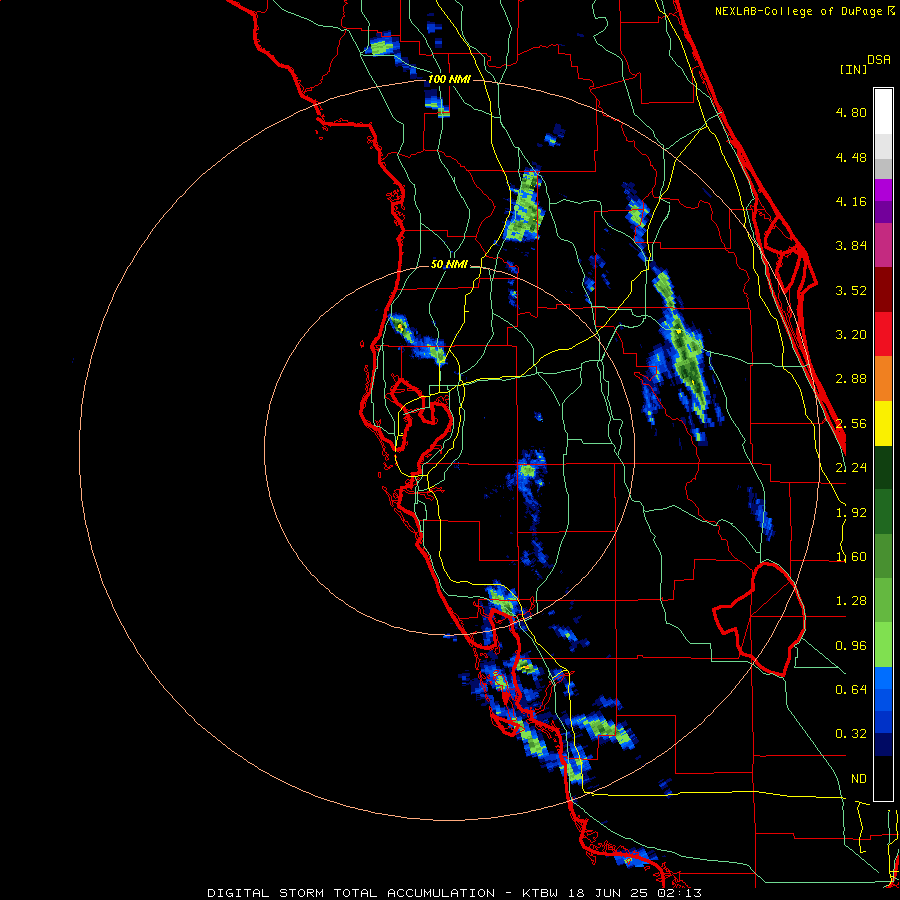This screenshot has width=900, height=900.
Task: Select the bright red swatch in the legend
Action: pyautogui.click(x=883, y=335)
